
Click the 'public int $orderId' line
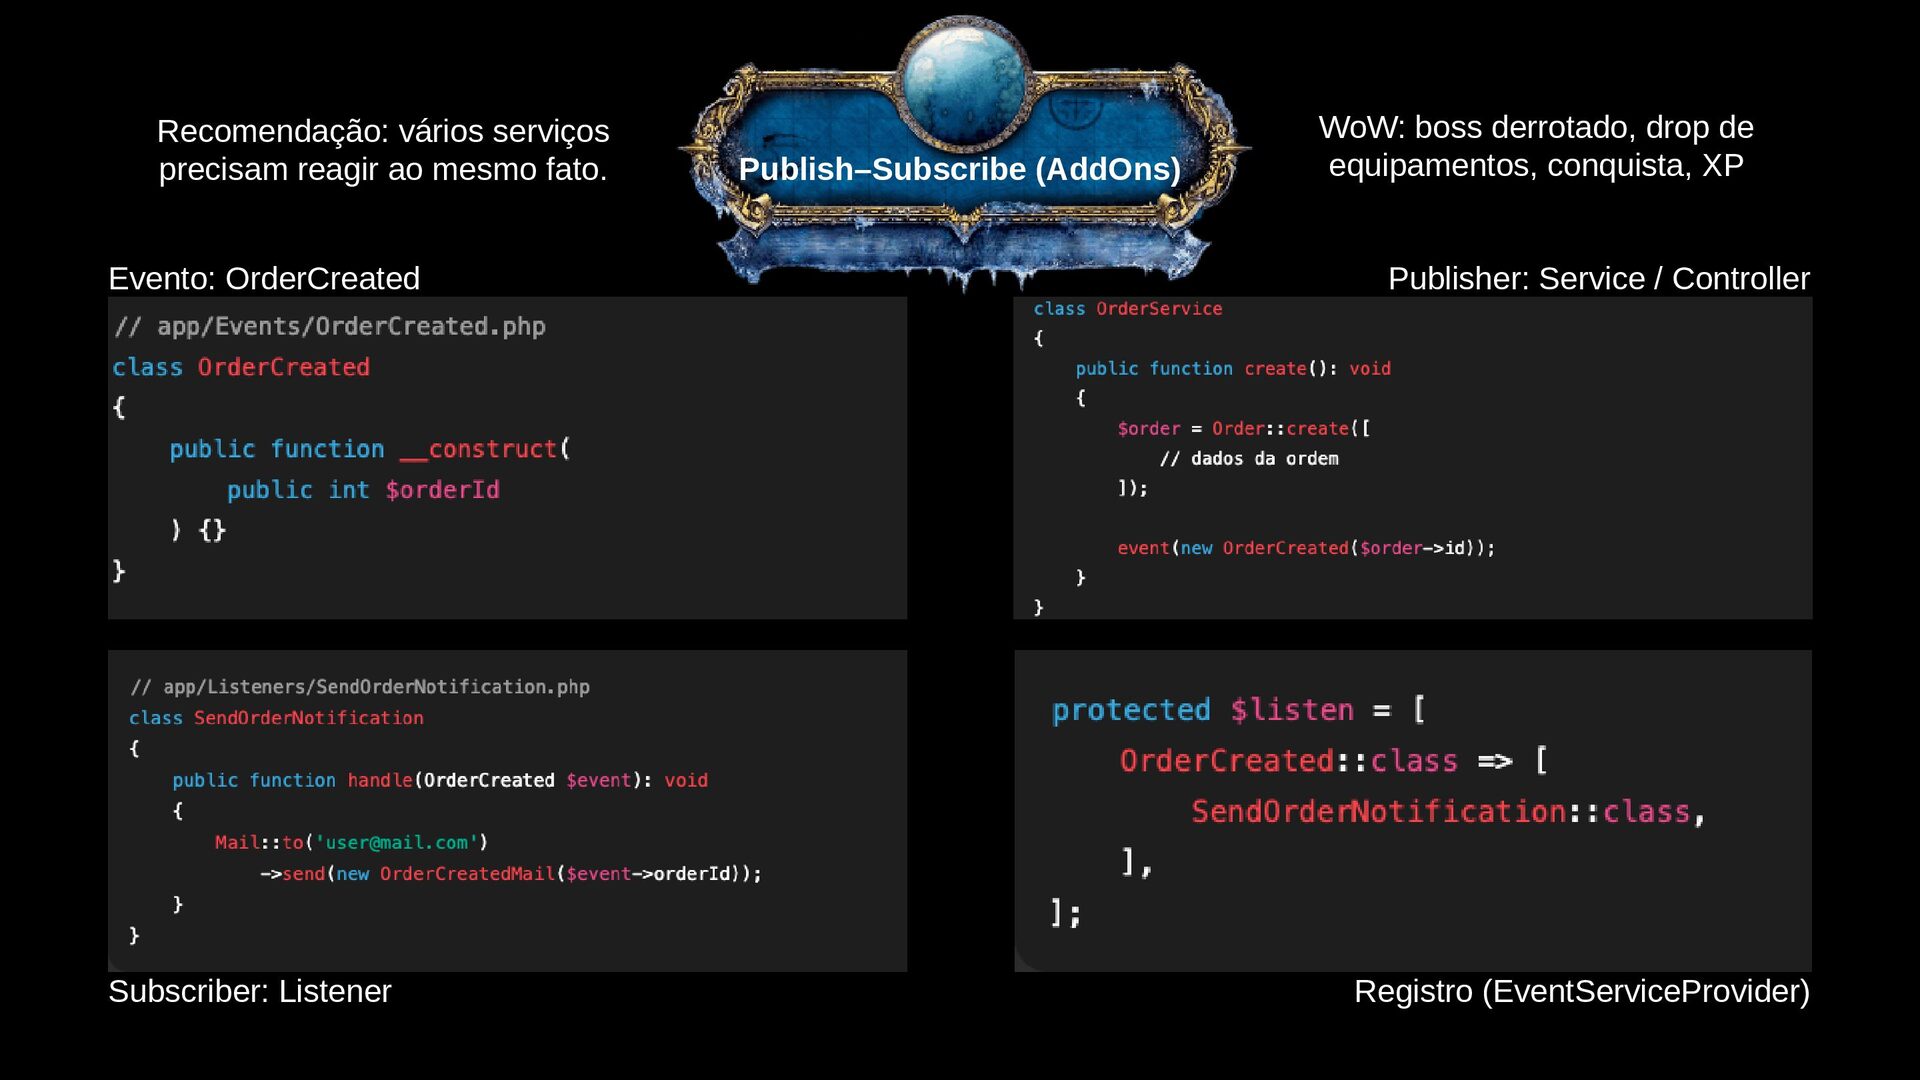pos(363,490)
